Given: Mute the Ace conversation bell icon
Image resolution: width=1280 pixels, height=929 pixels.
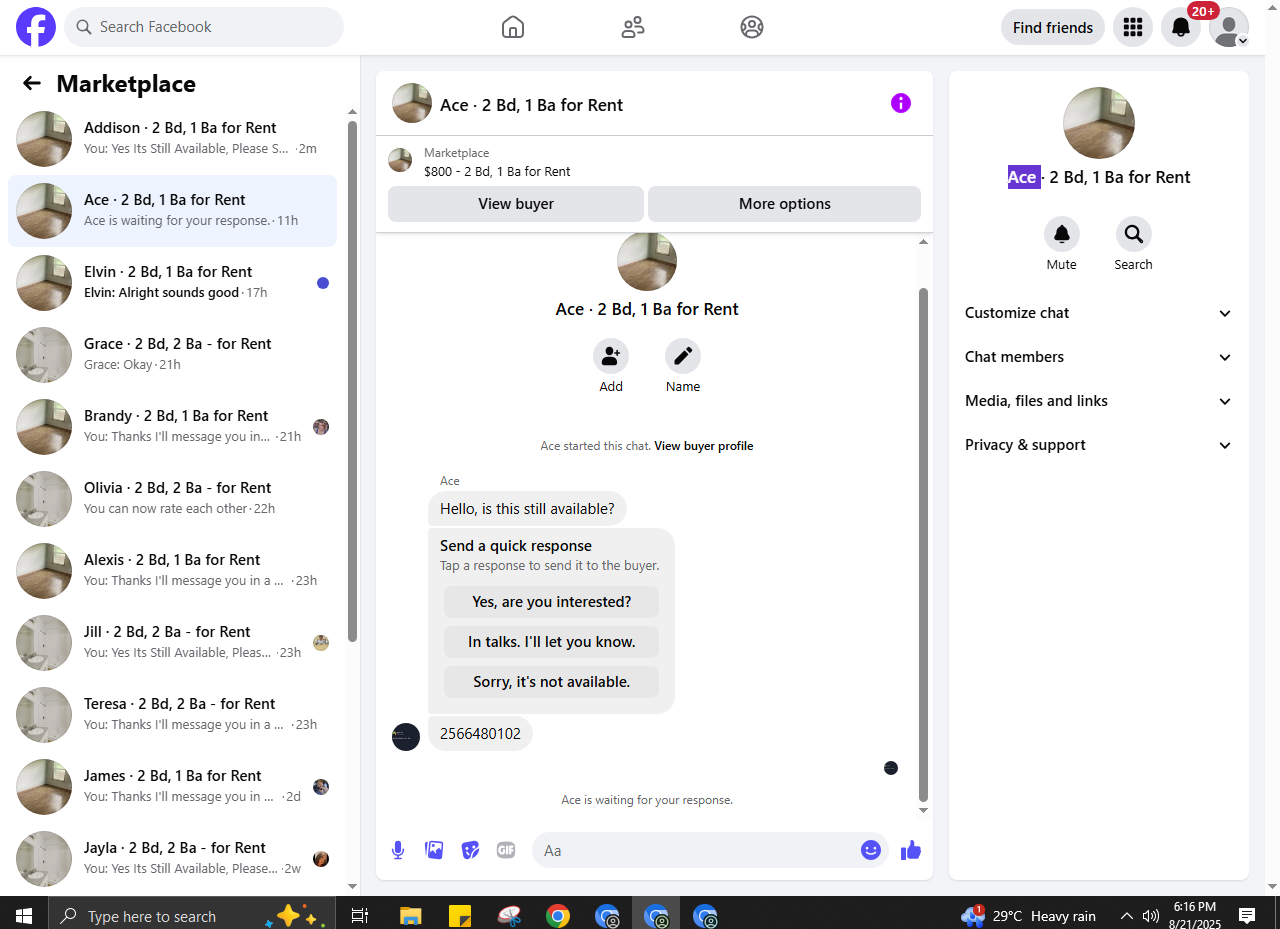Looking at the screenshot, I should click(1062, 234).
